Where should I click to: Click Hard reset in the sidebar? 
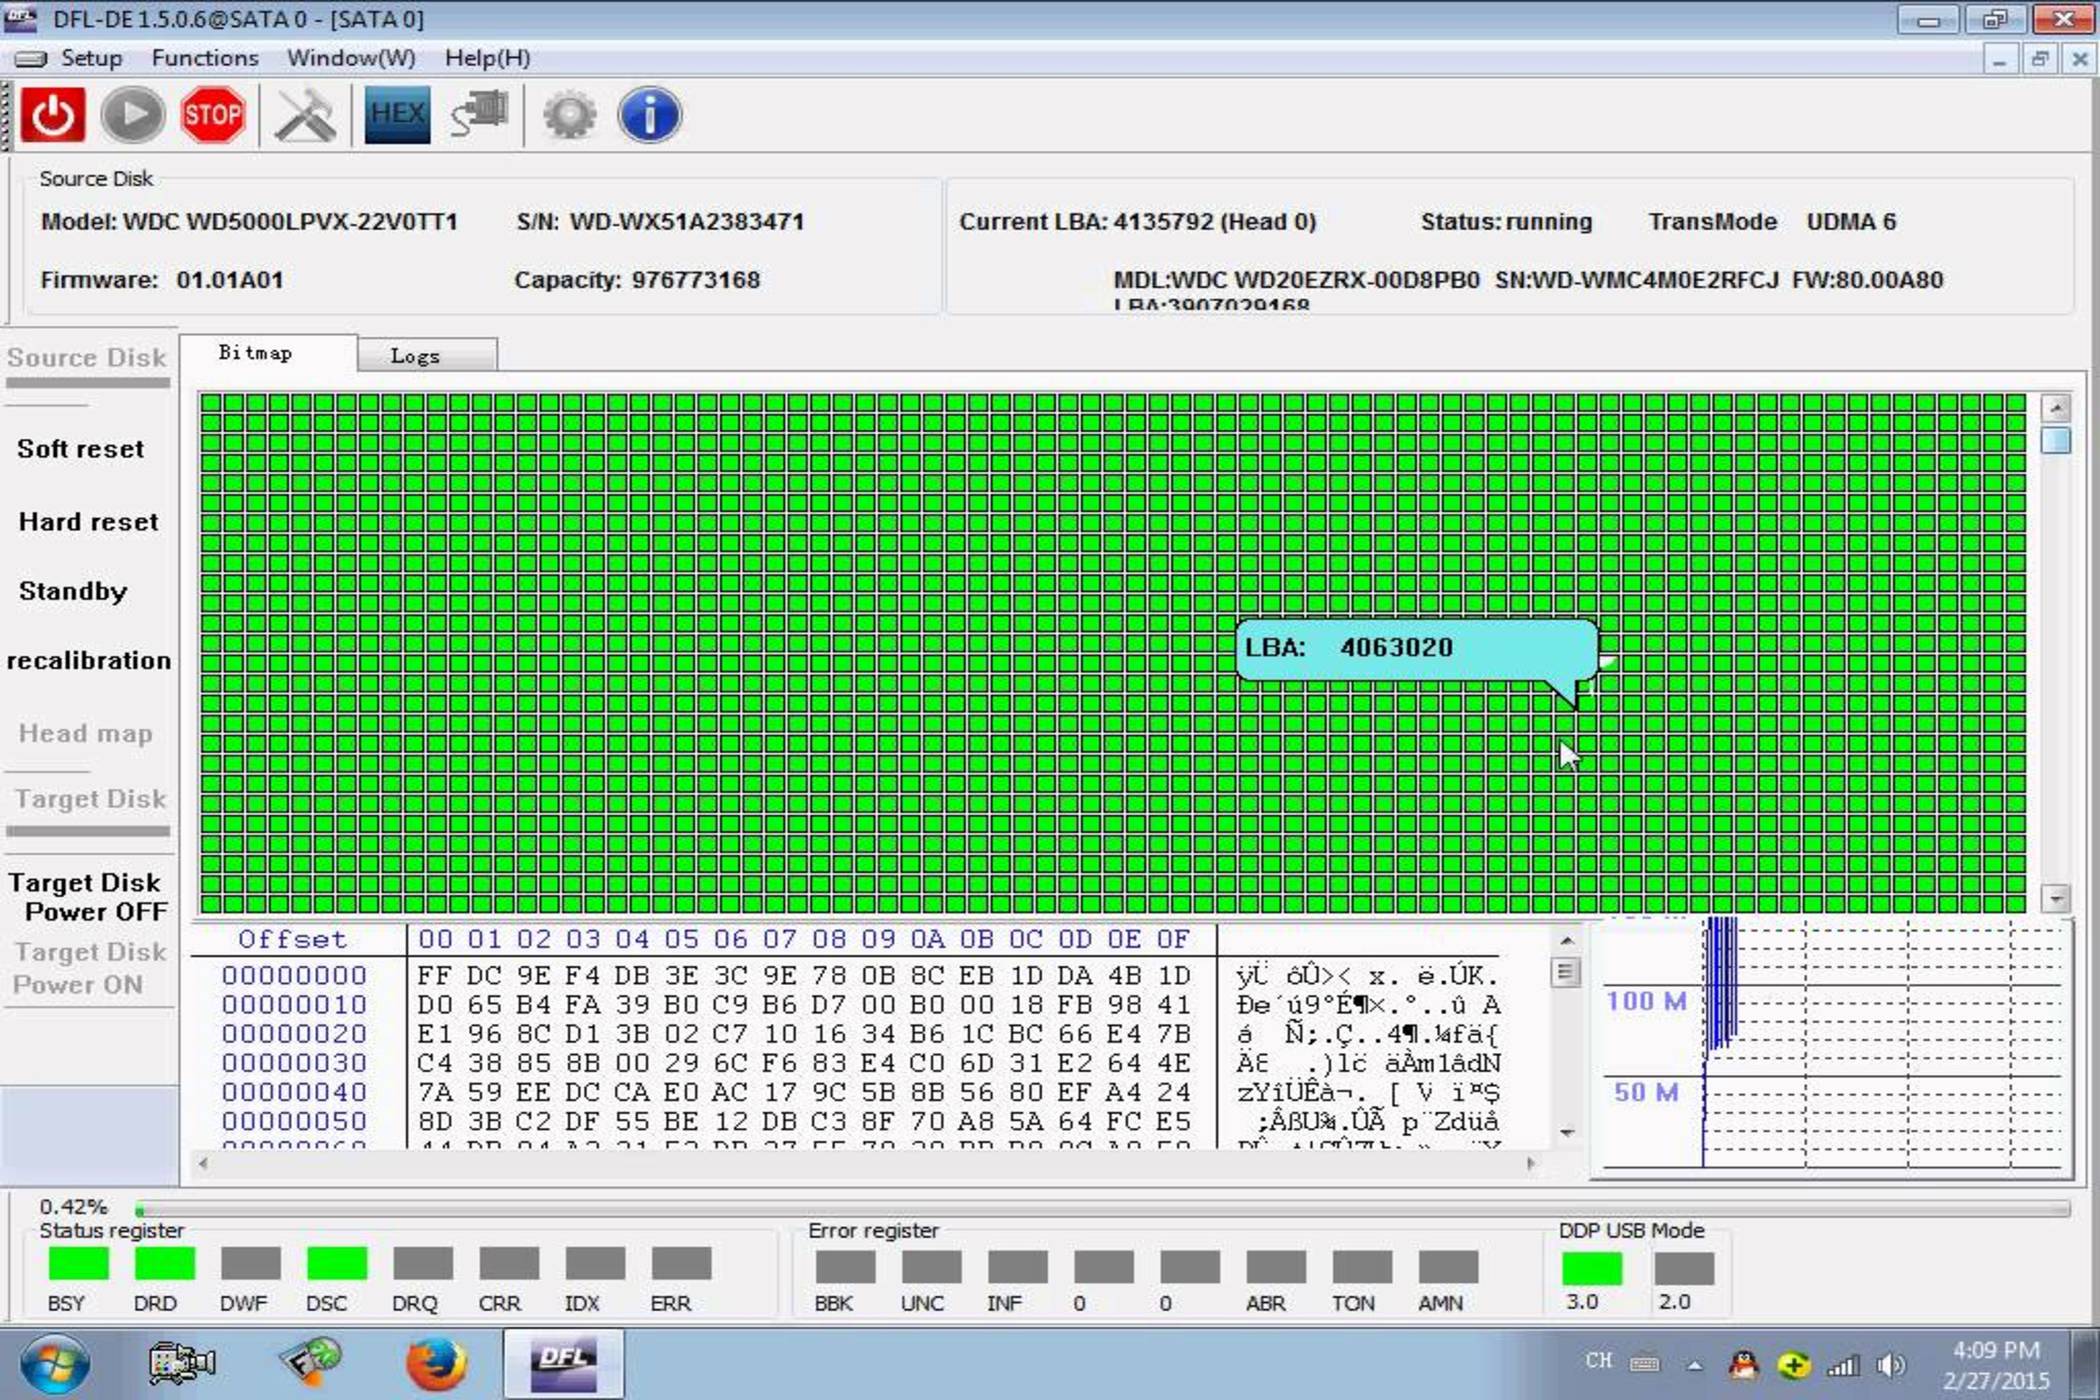click(x=88, y=522)
